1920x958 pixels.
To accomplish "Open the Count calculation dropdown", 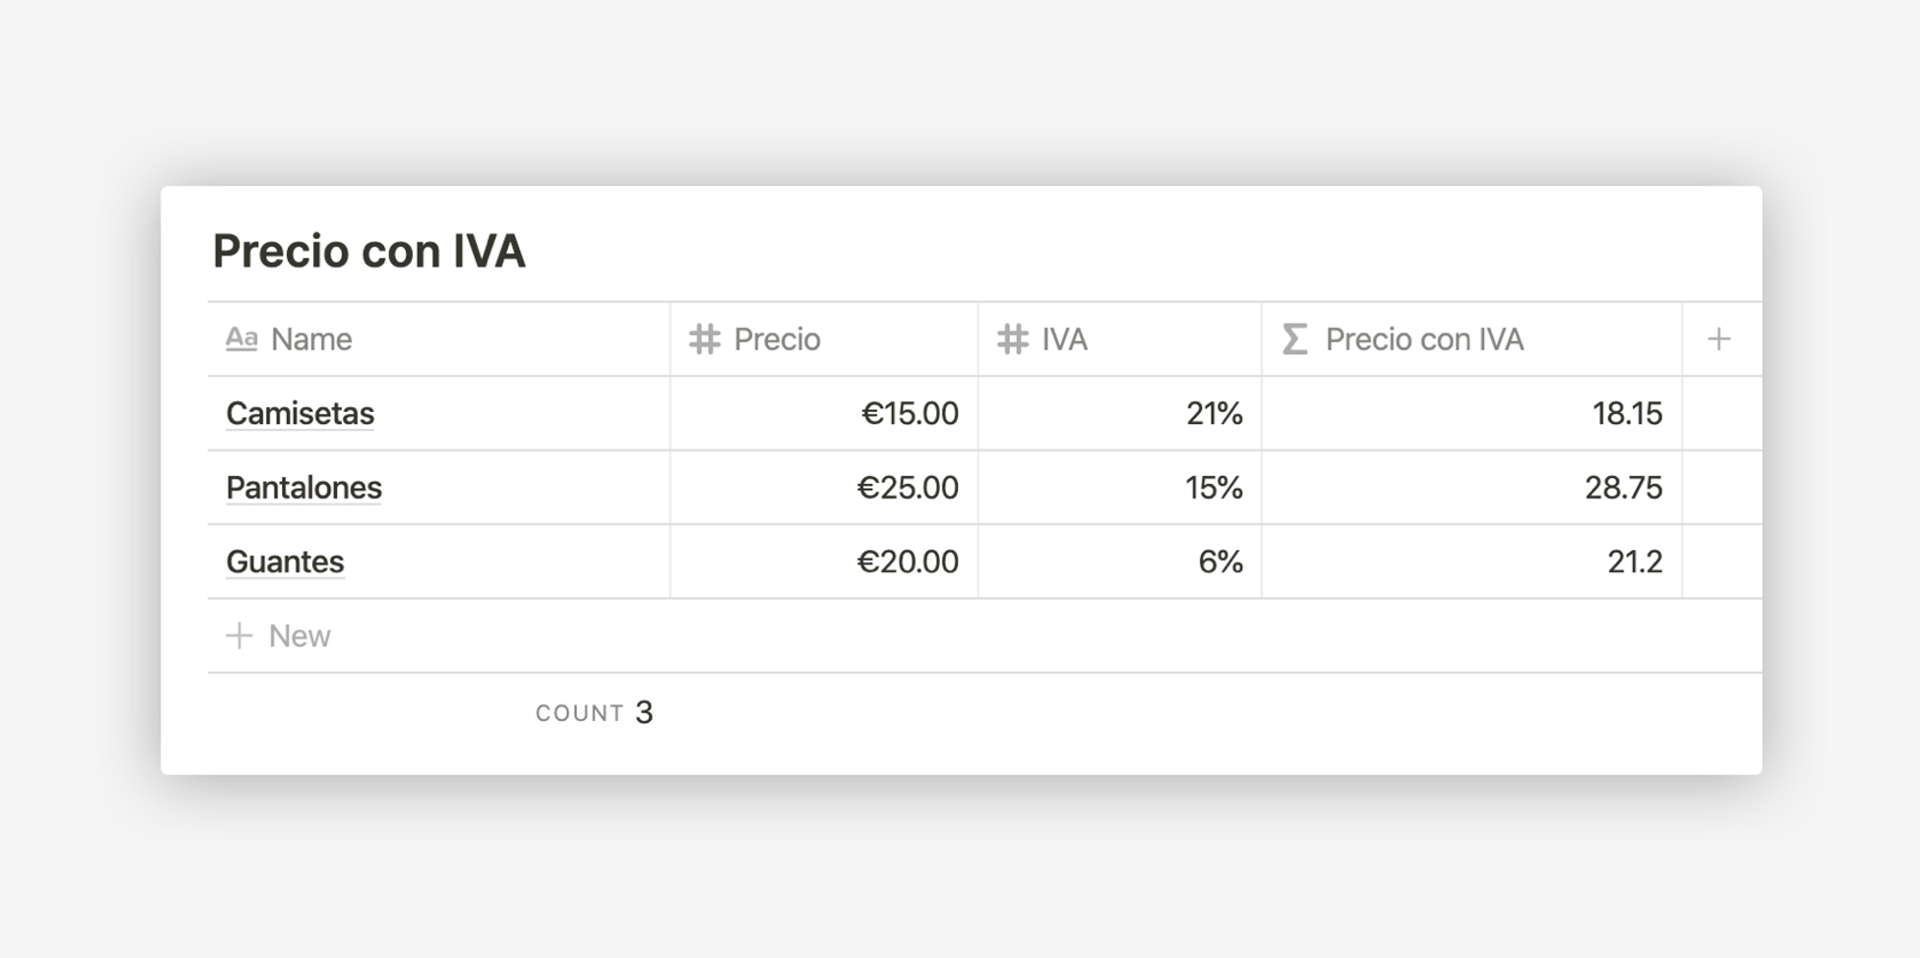I will [x=594, y=712].
